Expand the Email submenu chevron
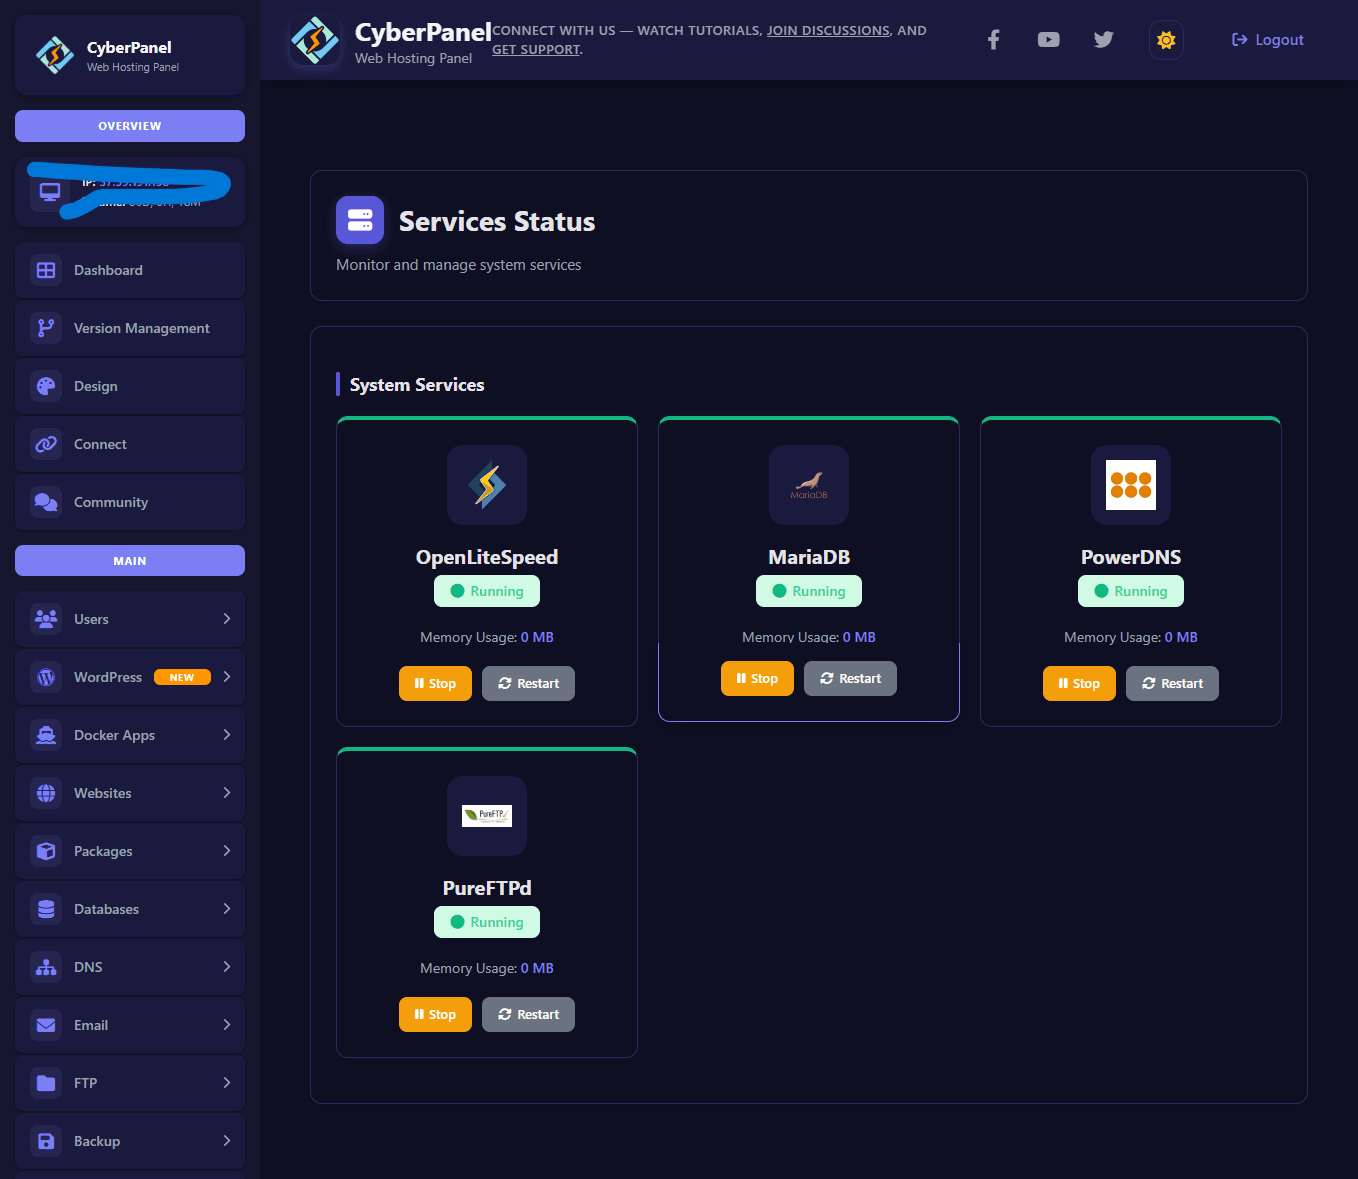This screenshot has width=1358, height=1179. click(227, 1025)
